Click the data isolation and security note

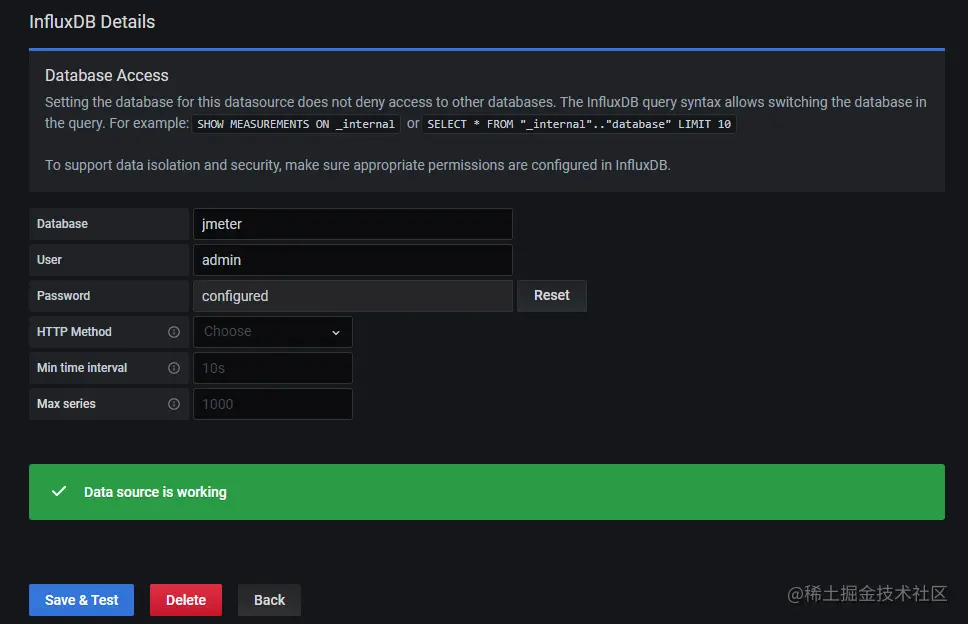pyautogui.click(x=358, y=165)
